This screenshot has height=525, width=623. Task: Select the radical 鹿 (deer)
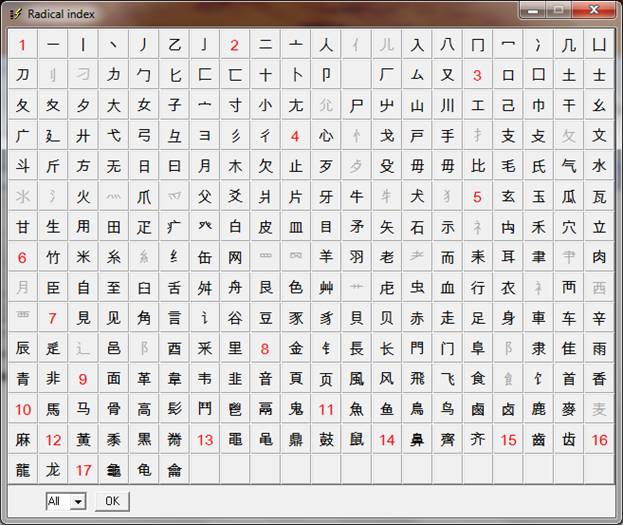coord(538,409)
